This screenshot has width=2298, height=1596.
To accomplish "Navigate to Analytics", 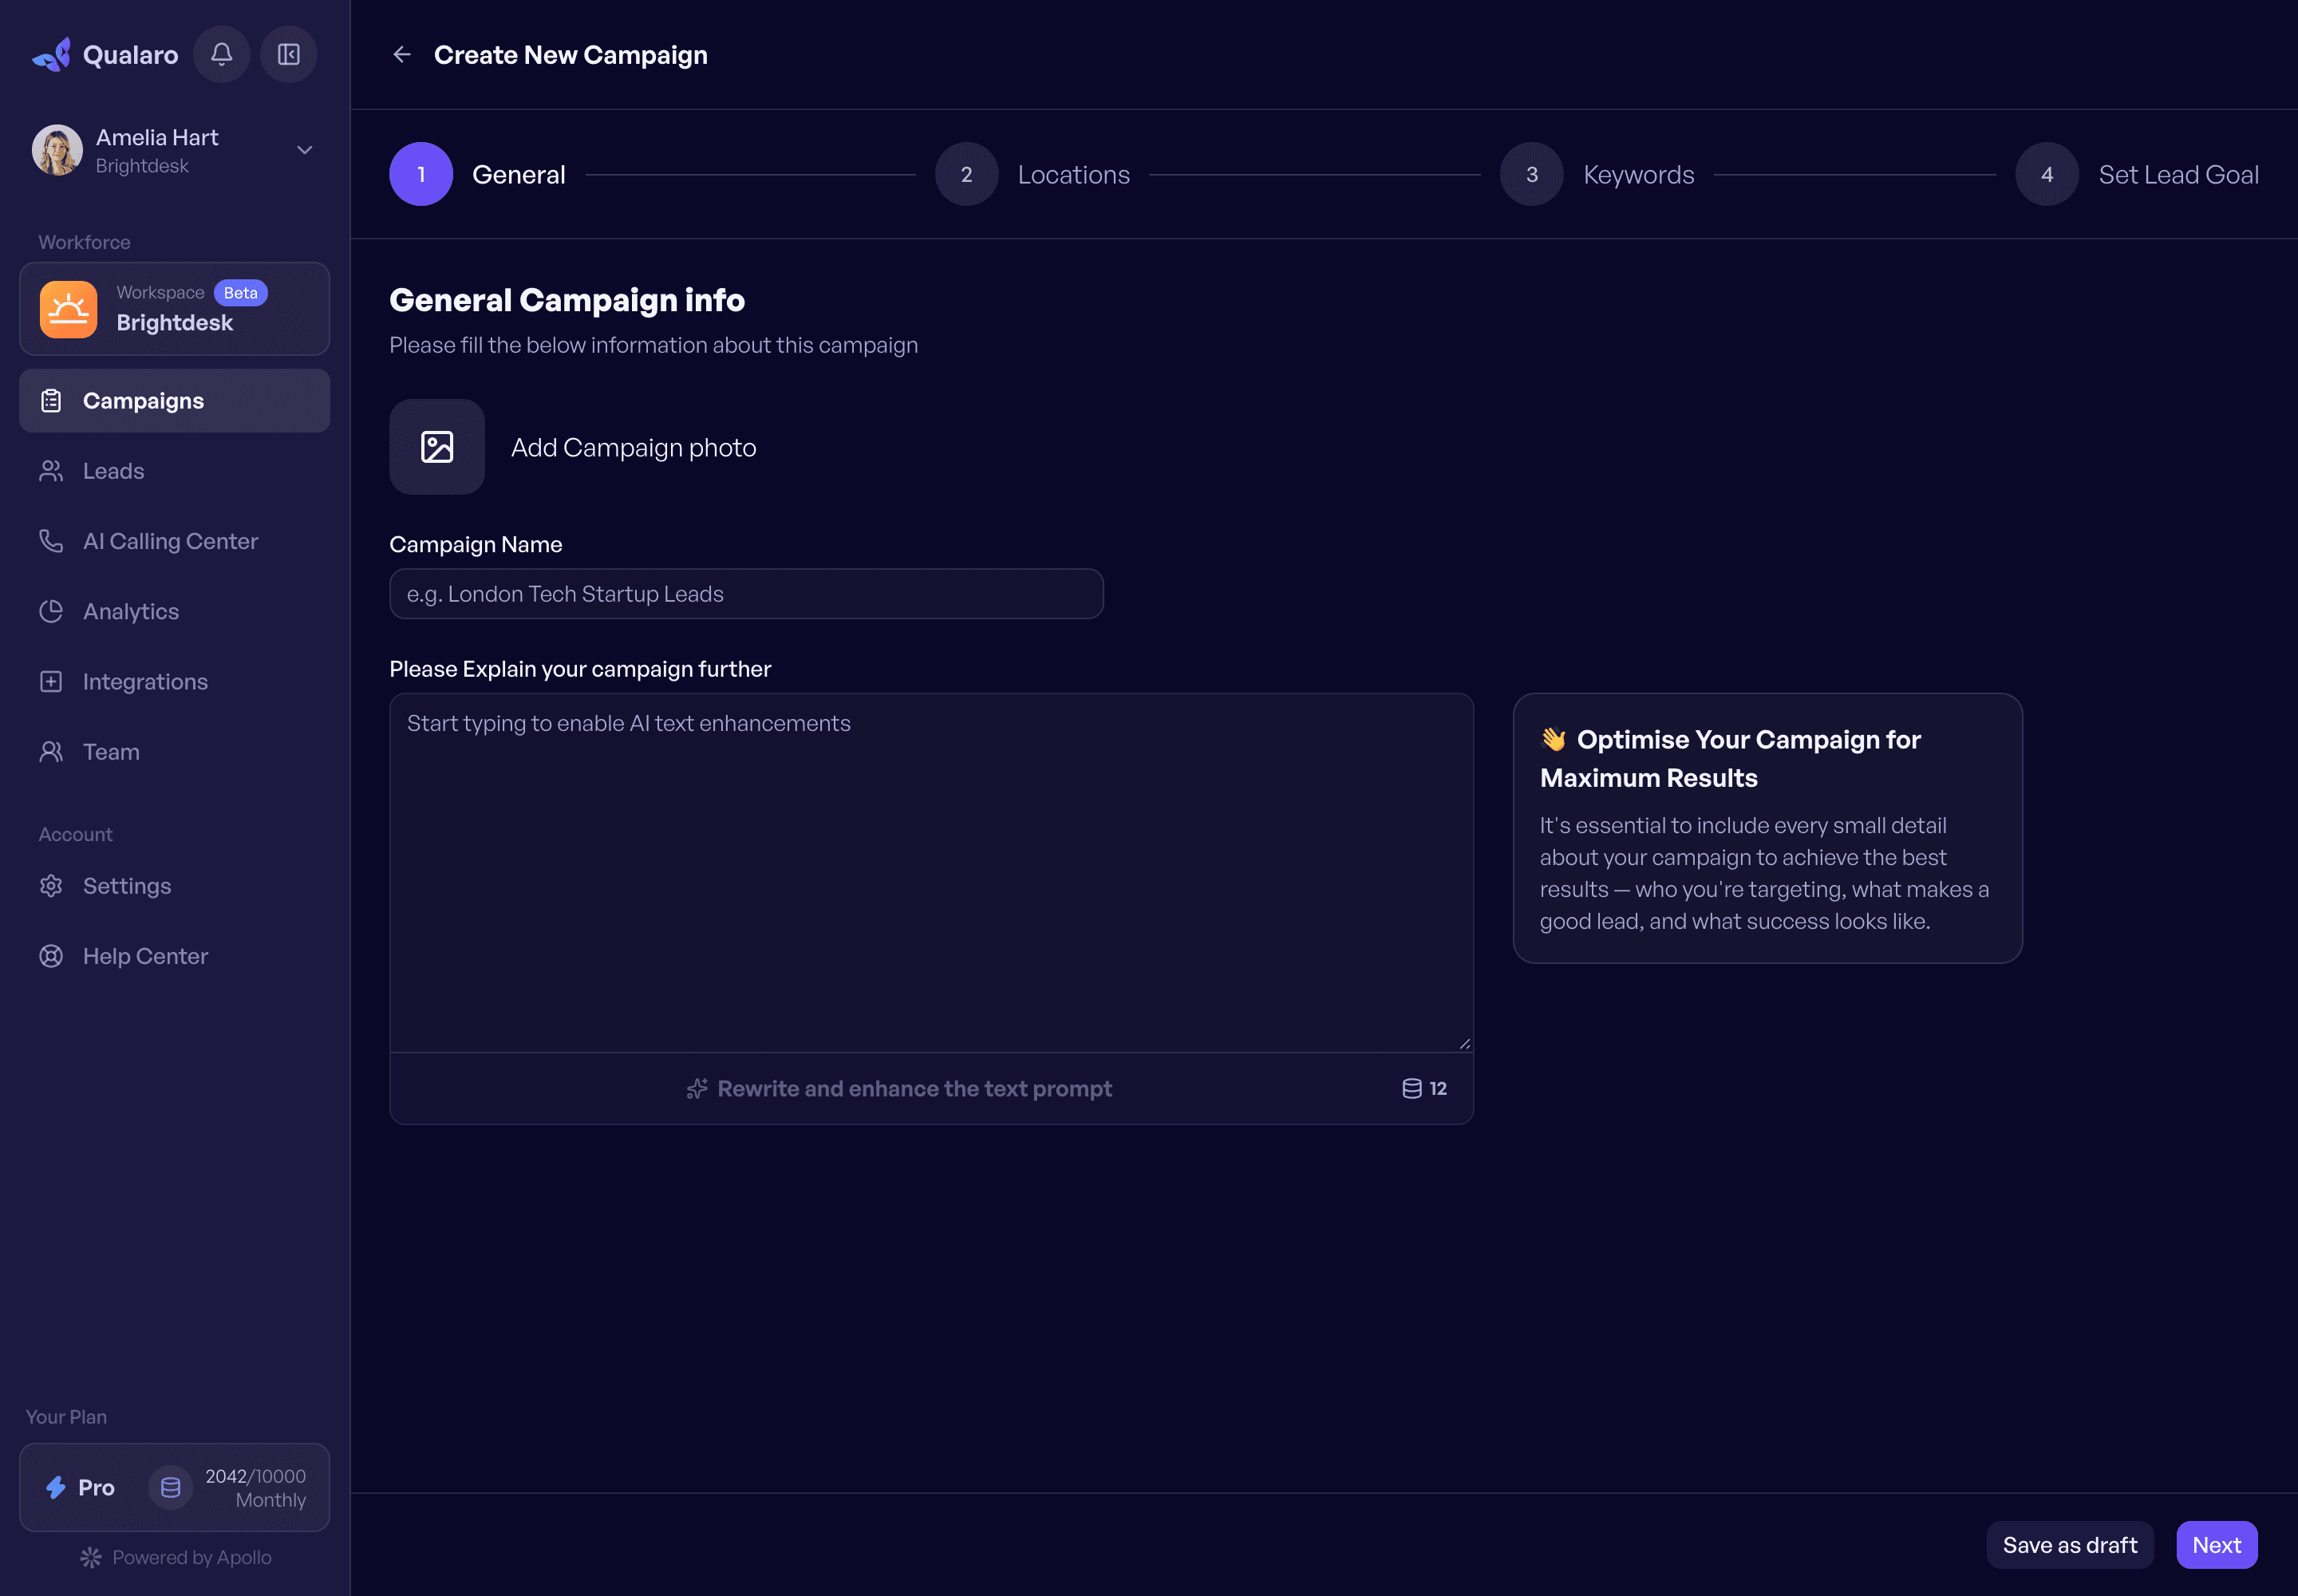I will click(174, 611).
